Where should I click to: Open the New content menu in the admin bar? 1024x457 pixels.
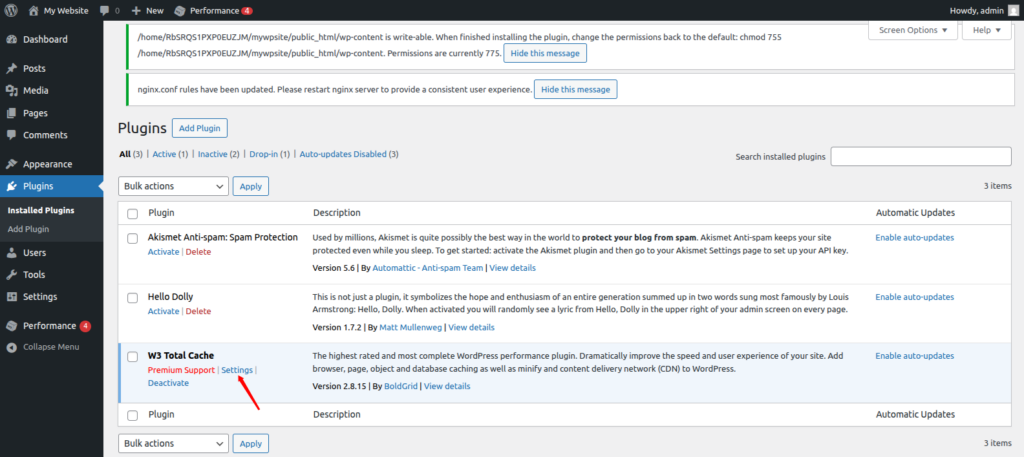(148, 11)
